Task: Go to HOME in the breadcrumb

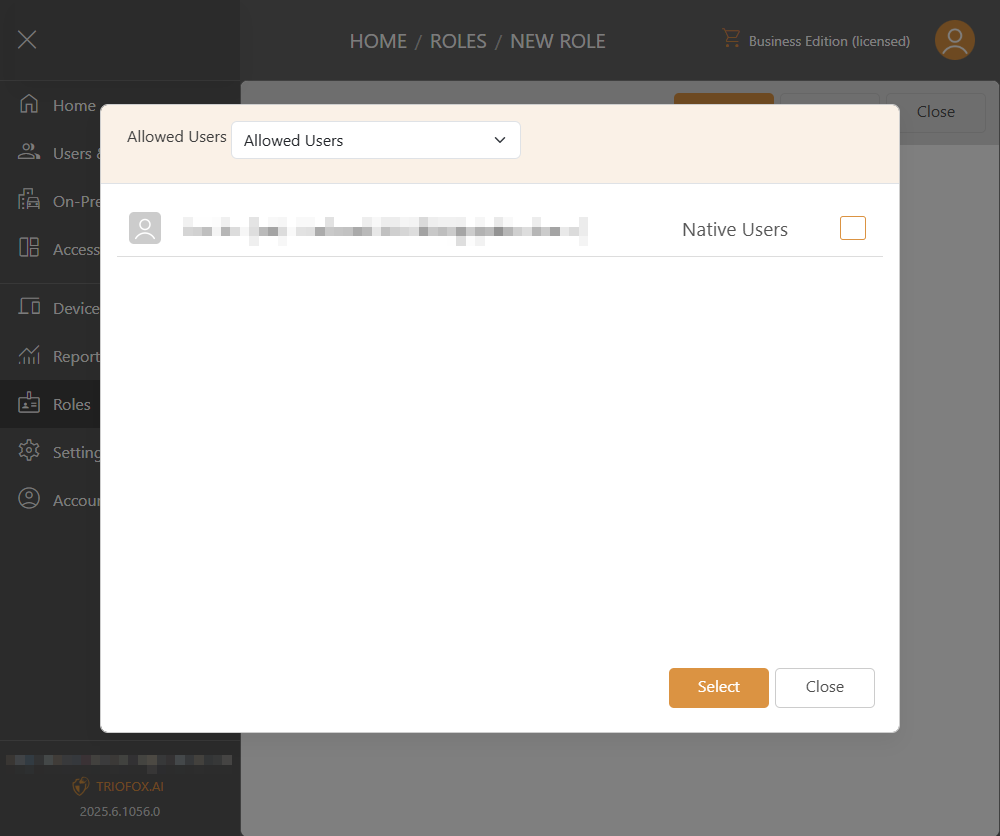Action: 378,41
